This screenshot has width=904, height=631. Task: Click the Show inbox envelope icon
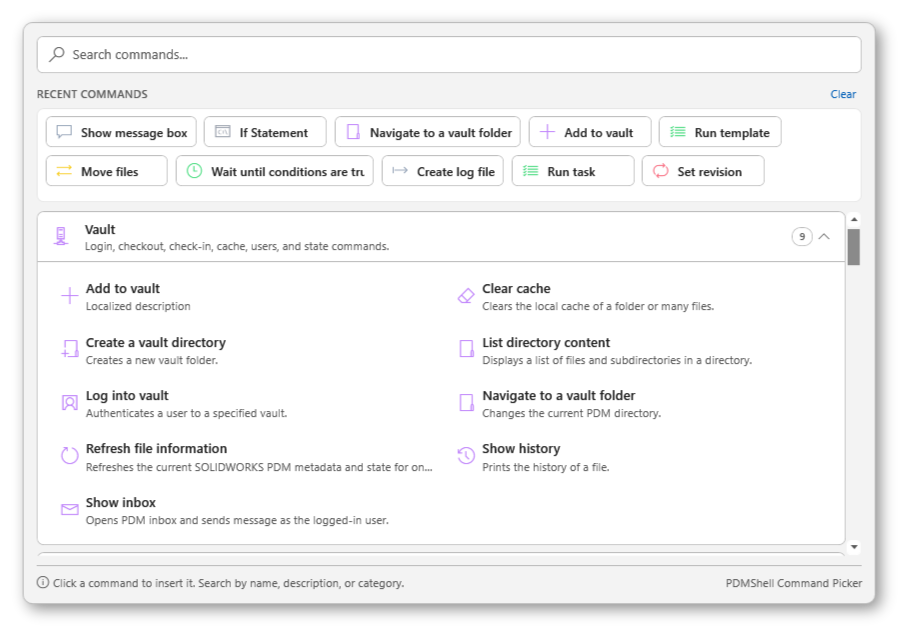(x=70, y=509)
